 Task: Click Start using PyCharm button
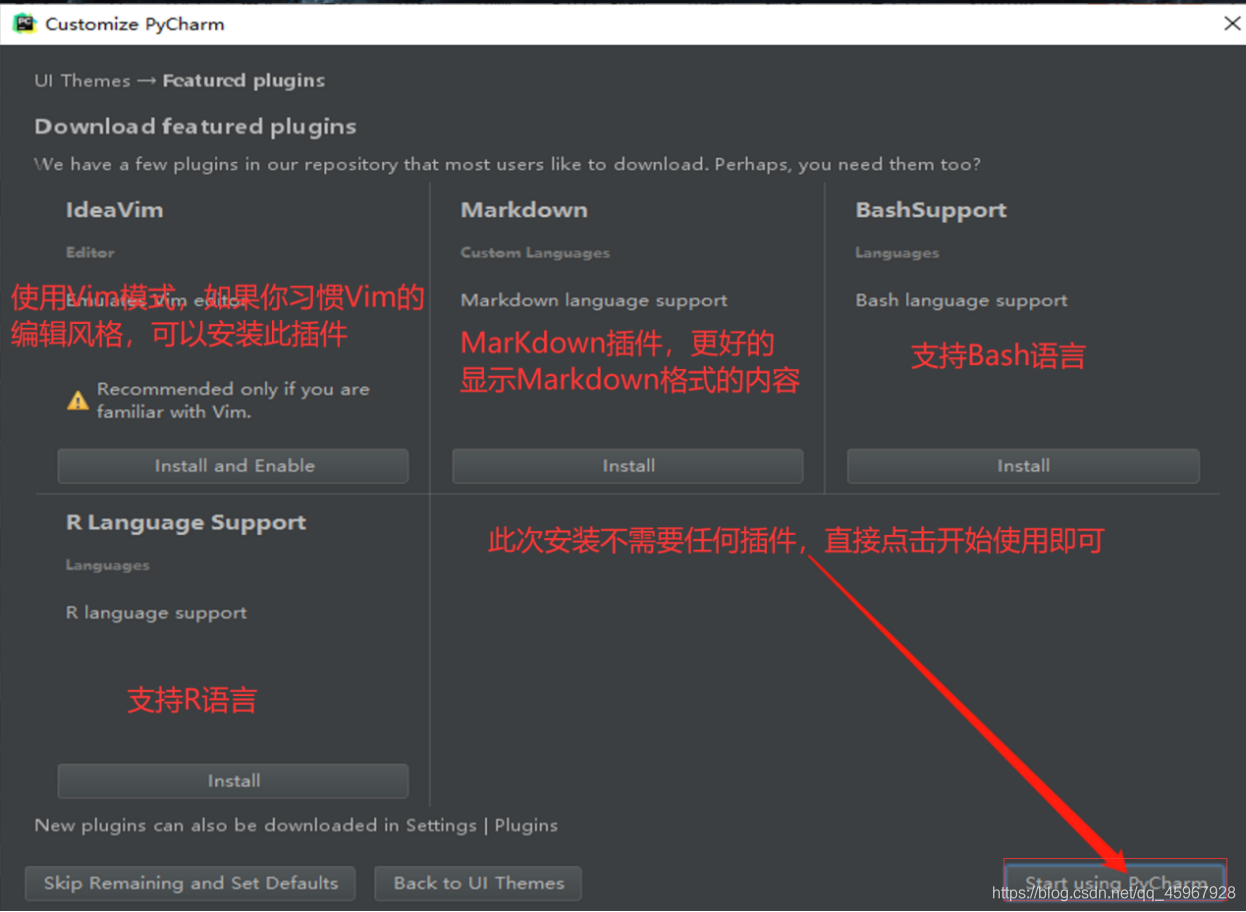(x=1115, y=883)
